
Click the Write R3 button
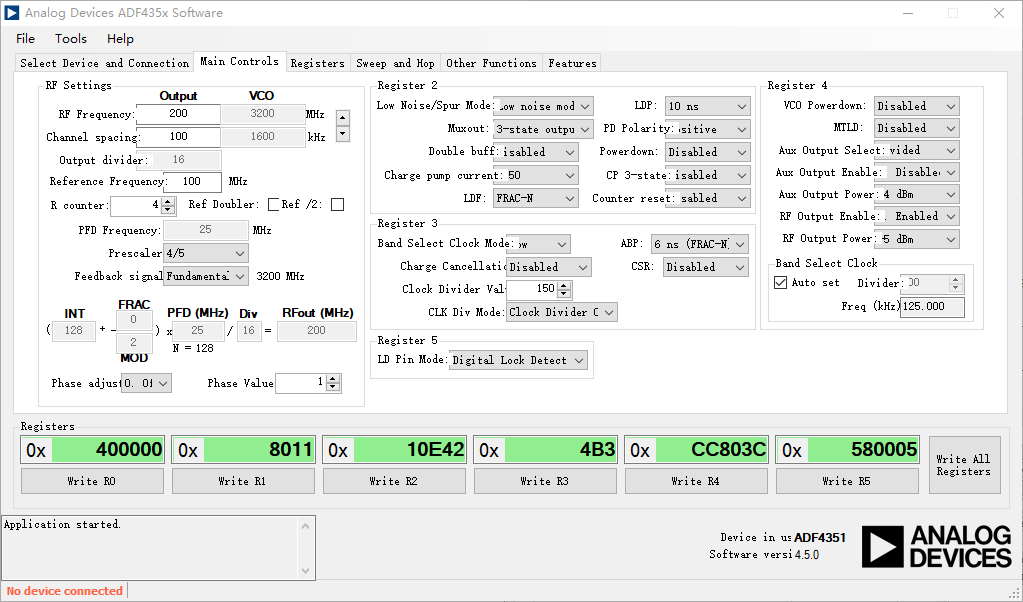click(x=545, y=481)
